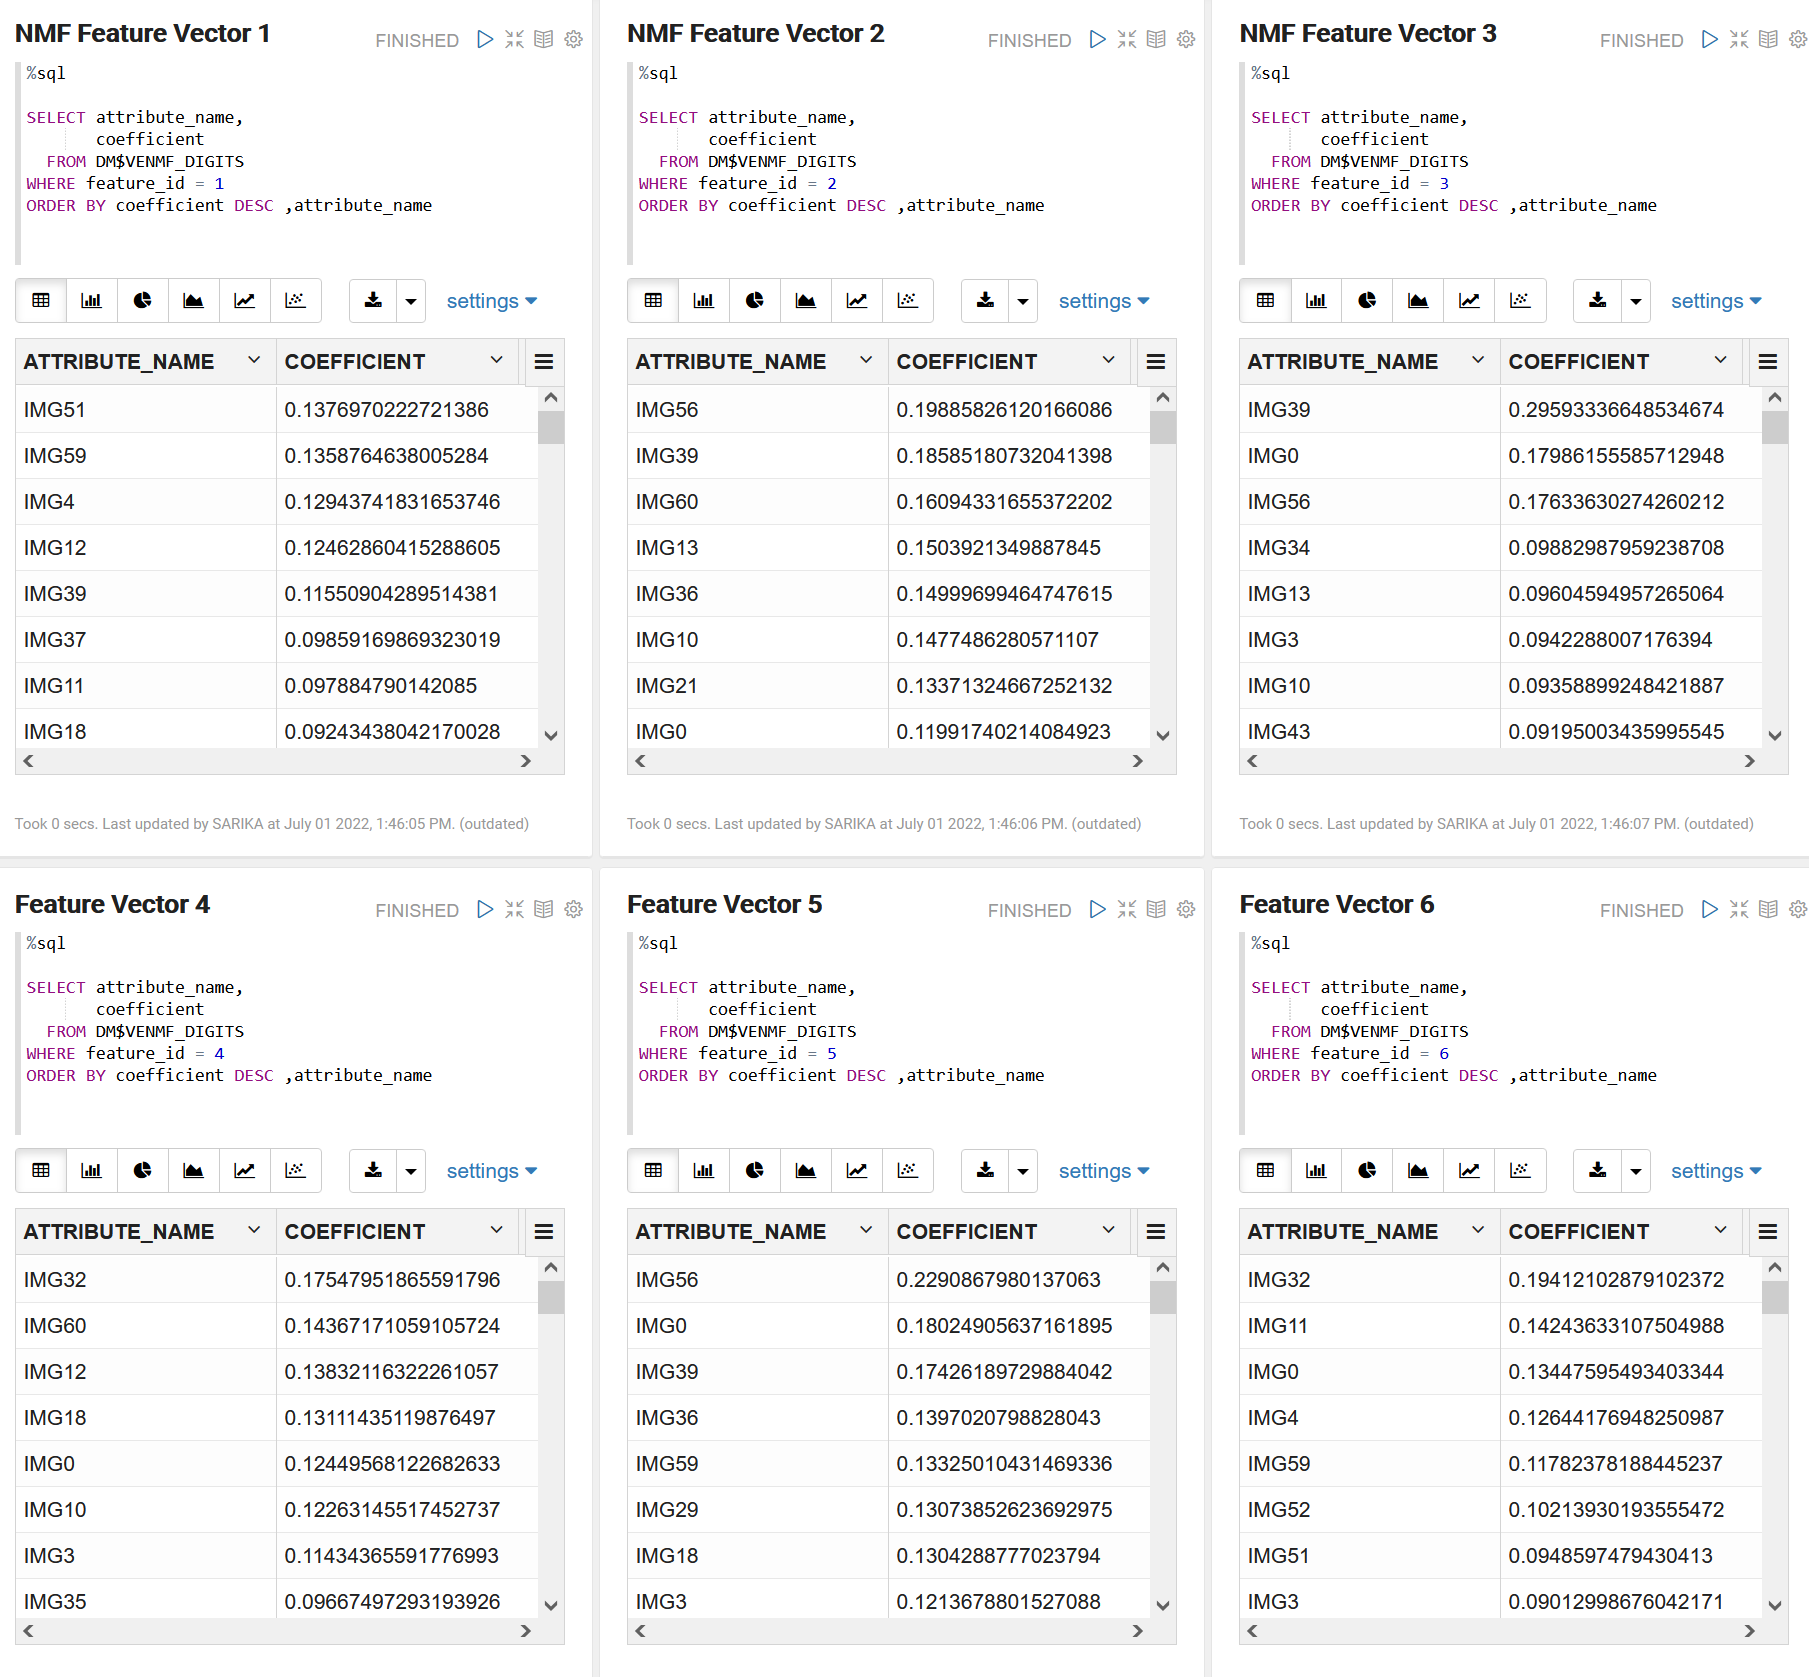The image size is (1809, 1677).
Task: Click scroll-down arrow in NMF Feature Vector 1 table
Action: click(x=551, y=735)
